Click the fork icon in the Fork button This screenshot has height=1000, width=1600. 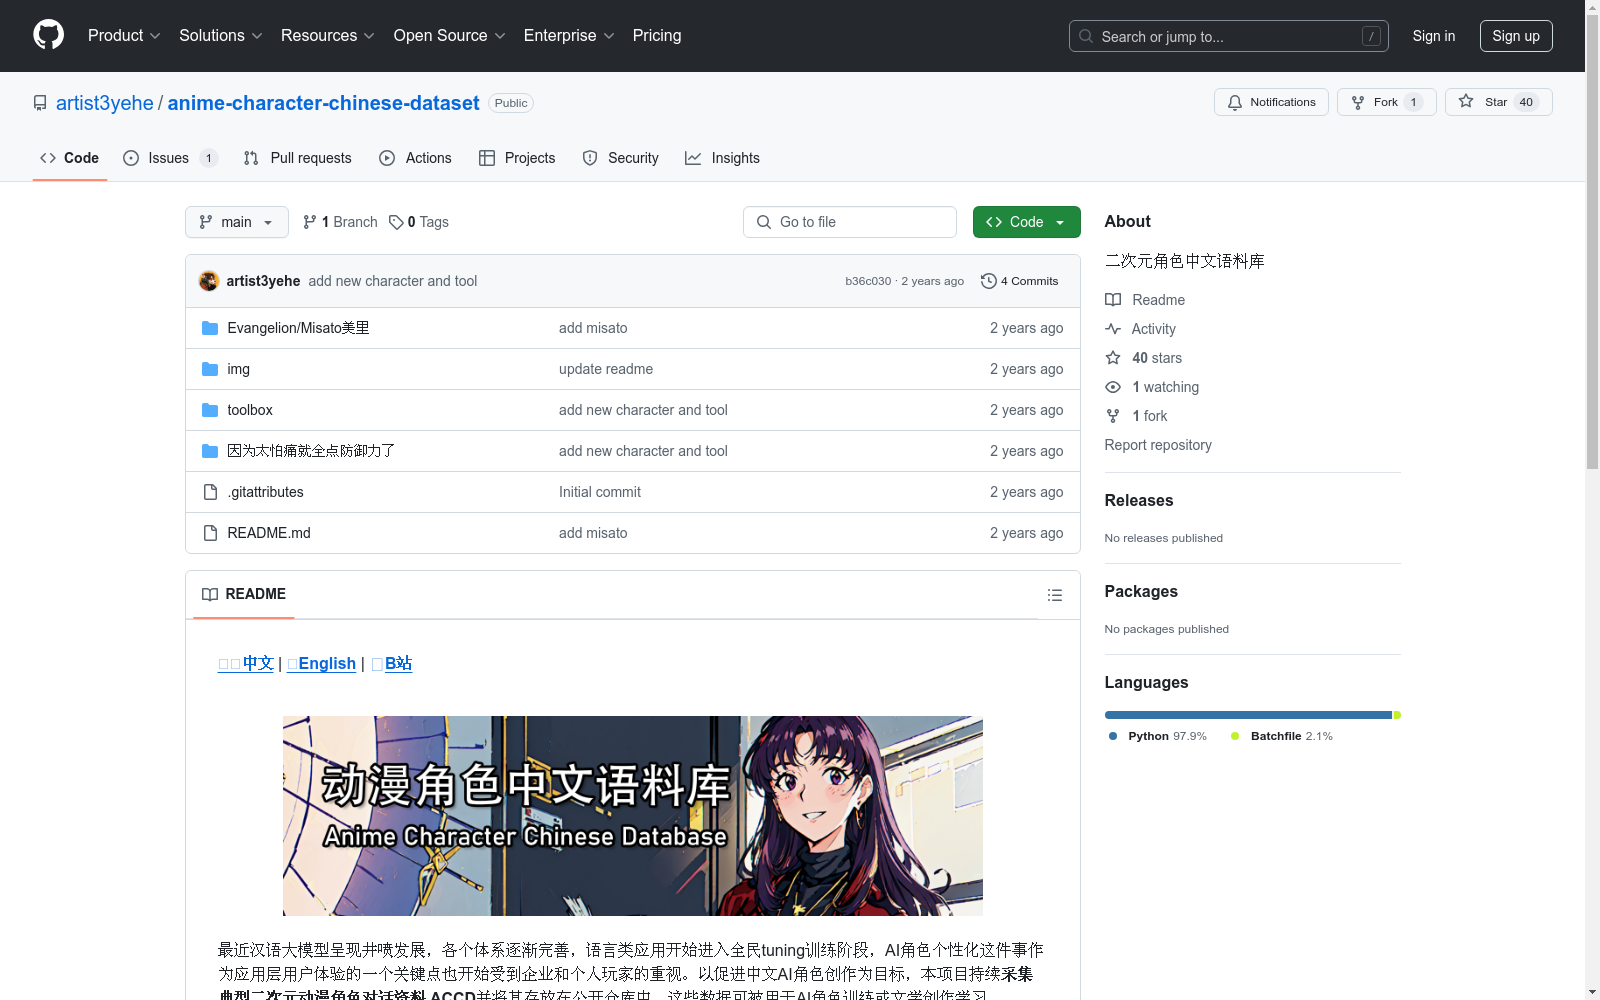click(1358, 102)
